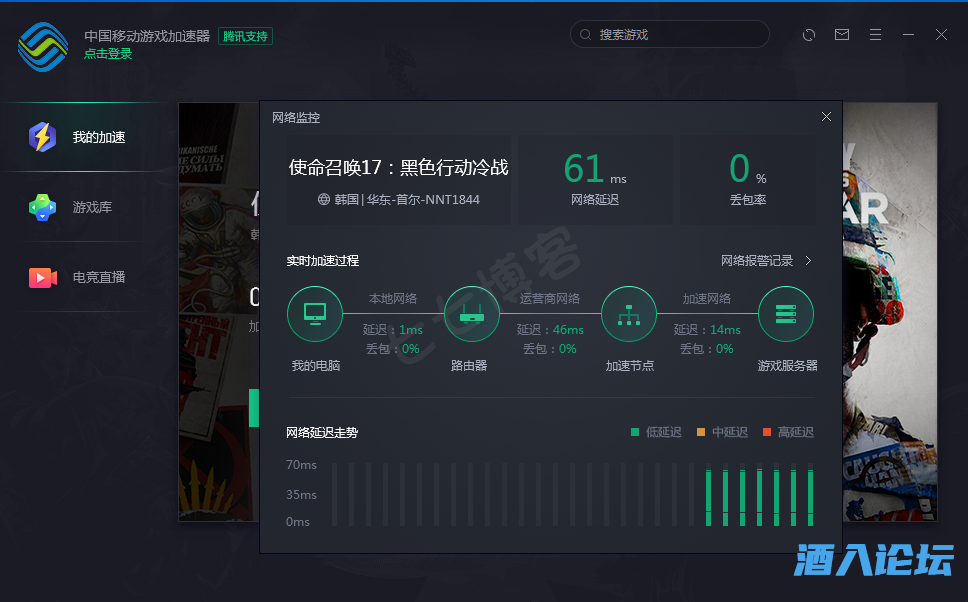Click the 游戏服务器 server icon
The height and width of the screenshot is (602, 968).
tap(785, 314)
